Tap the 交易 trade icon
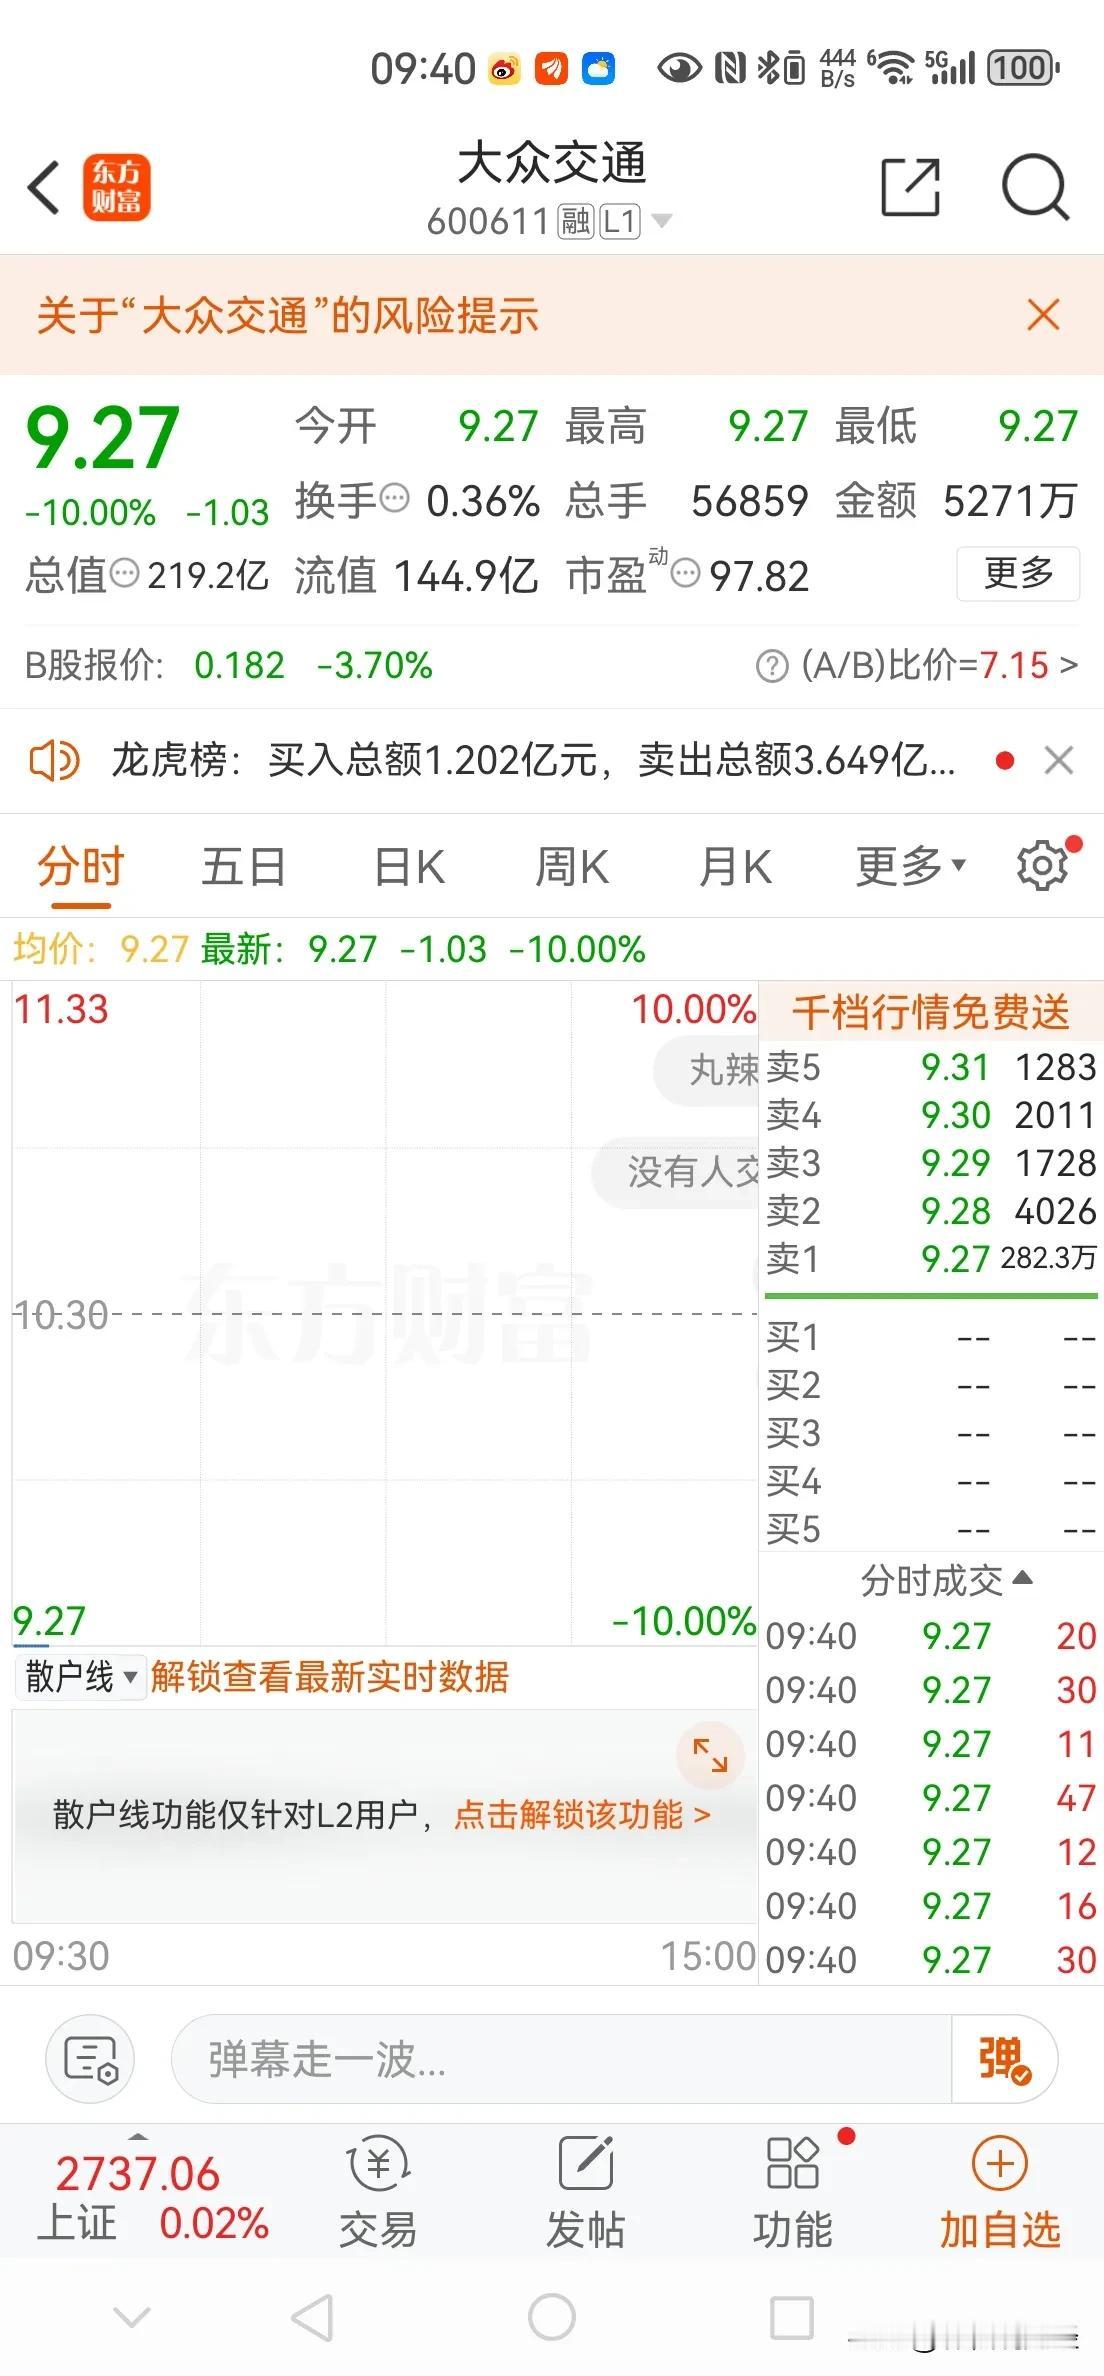Viewport: 1104px width, 2376px height. [x=378, y=2193]
